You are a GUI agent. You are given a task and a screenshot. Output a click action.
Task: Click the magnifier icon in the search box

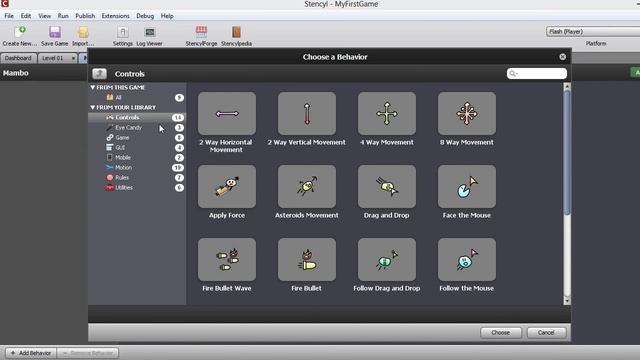(513, 73)
